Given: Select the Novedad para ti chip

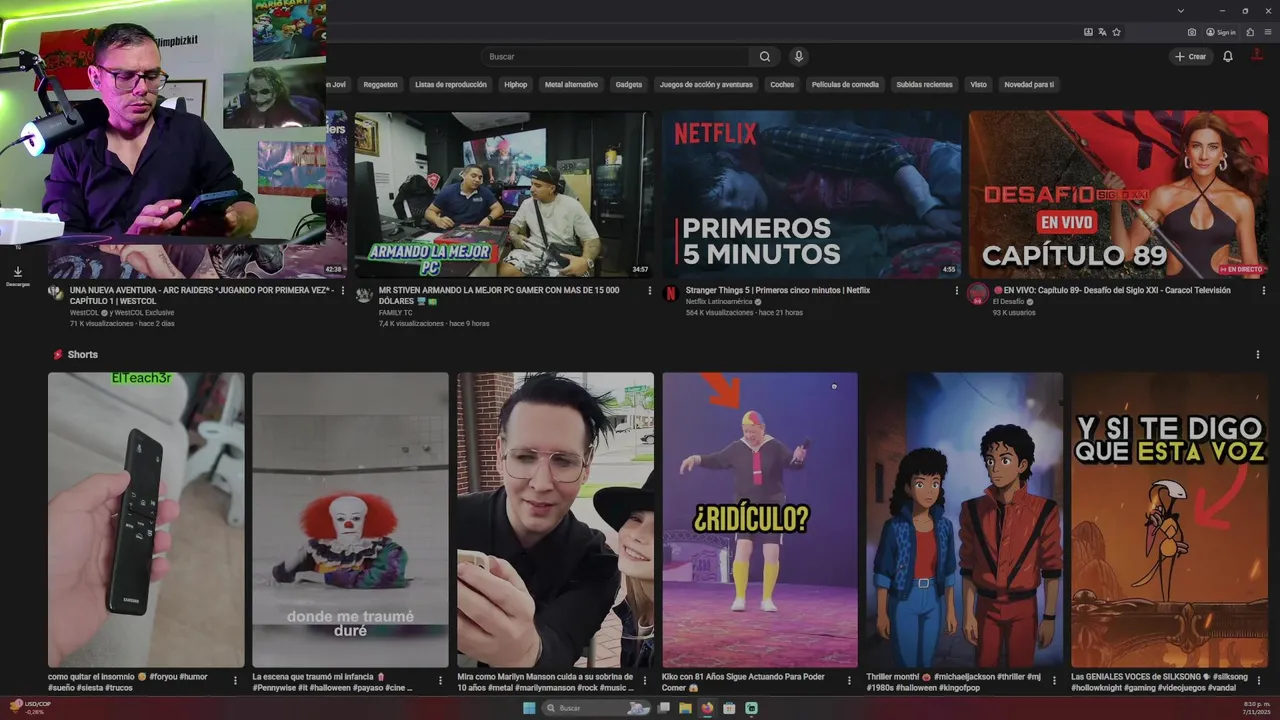Looking at the screenshot, I should pos(1029,85).
